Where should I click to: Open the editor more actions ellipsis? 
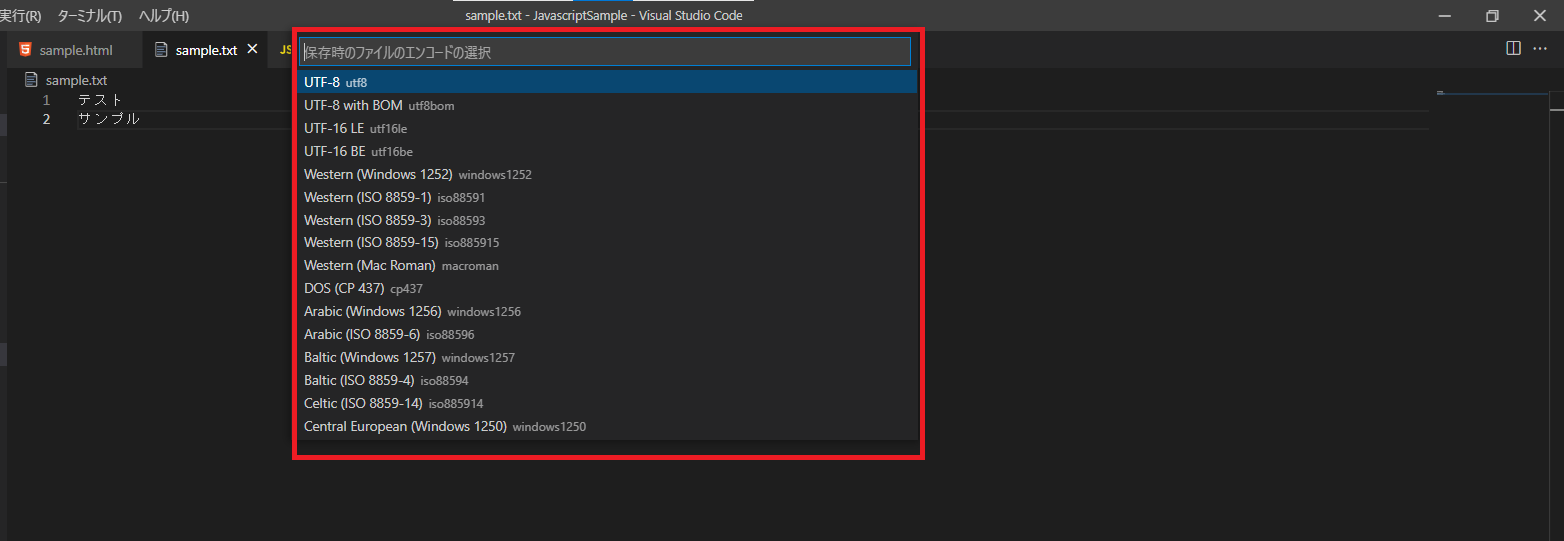pos(1540,48)
